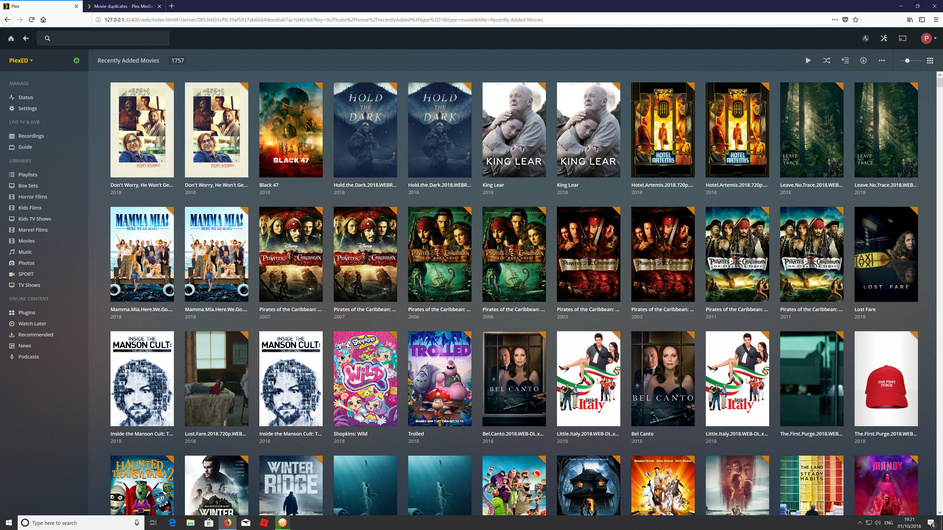Switch to the Plex browser tab
This screenshot has width=943, height=530.
click(40, 6)
